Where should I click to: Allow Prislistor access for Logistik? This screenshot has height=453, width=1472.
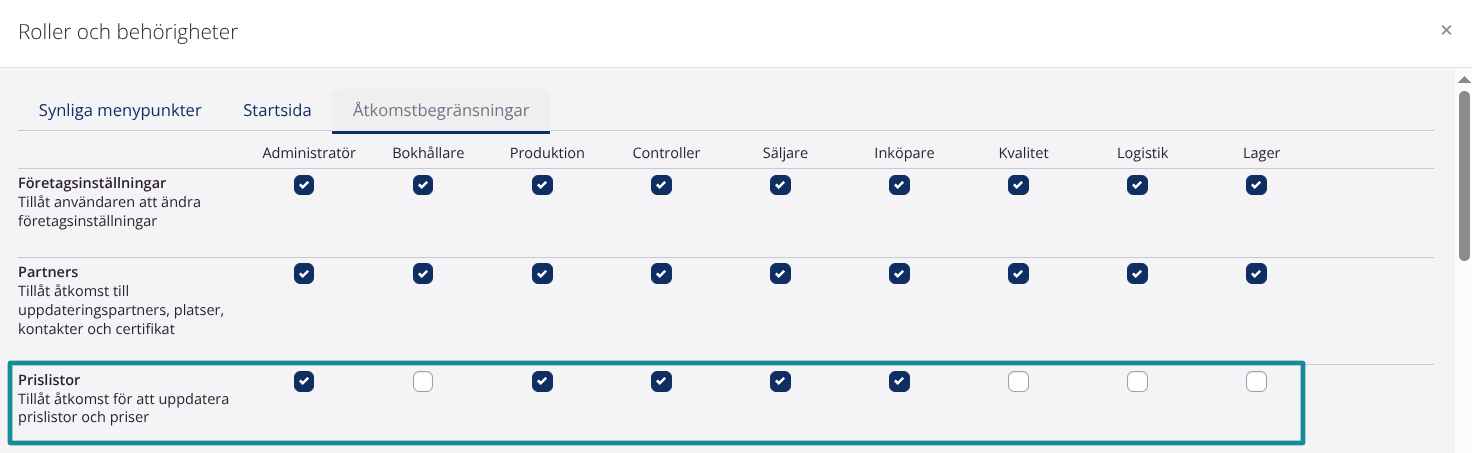pyautogui.click(x=1137, y=381)
